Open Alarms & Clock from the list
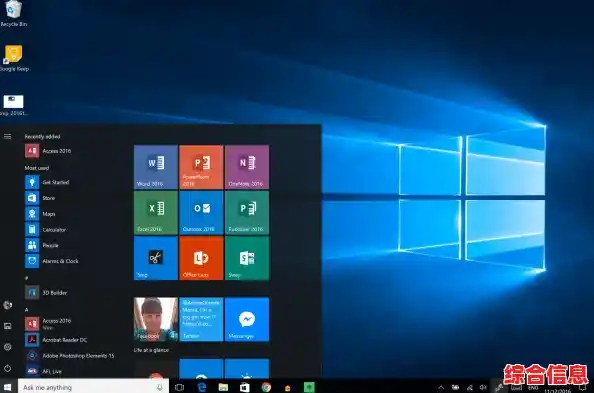This screenshot has width=594, height=393. [52, 261]
